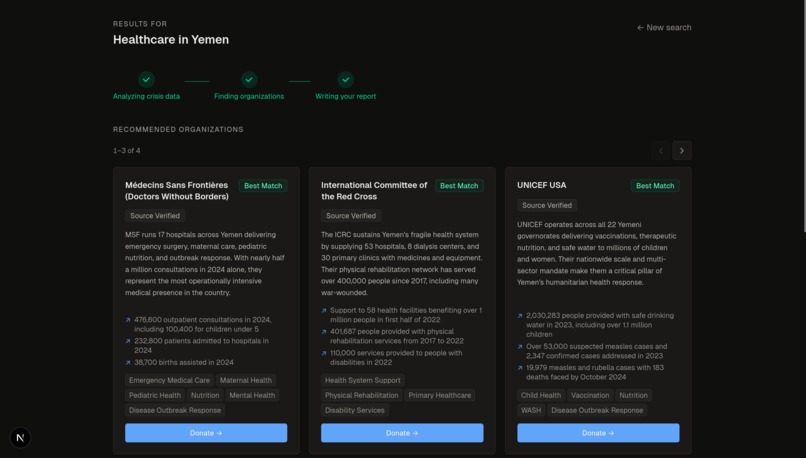Select the Vaccination tag
Image resolution: width=806 pixels, height=458 pixels.
tap(590, 395)
